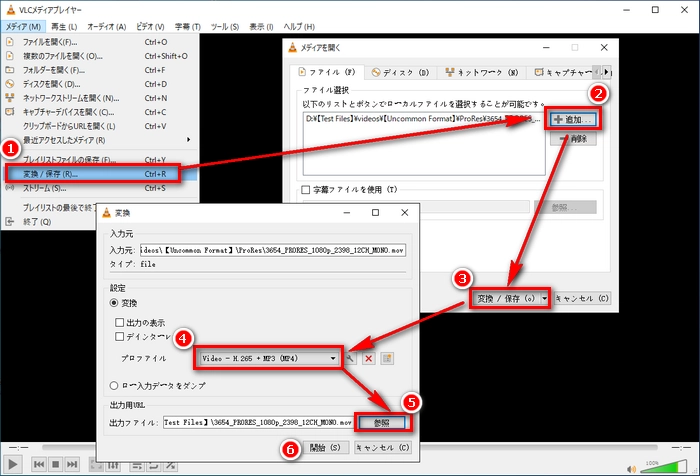Screen dimensions: 700x476
Task: Click the 追加... add file button
Action: (573, 119)
